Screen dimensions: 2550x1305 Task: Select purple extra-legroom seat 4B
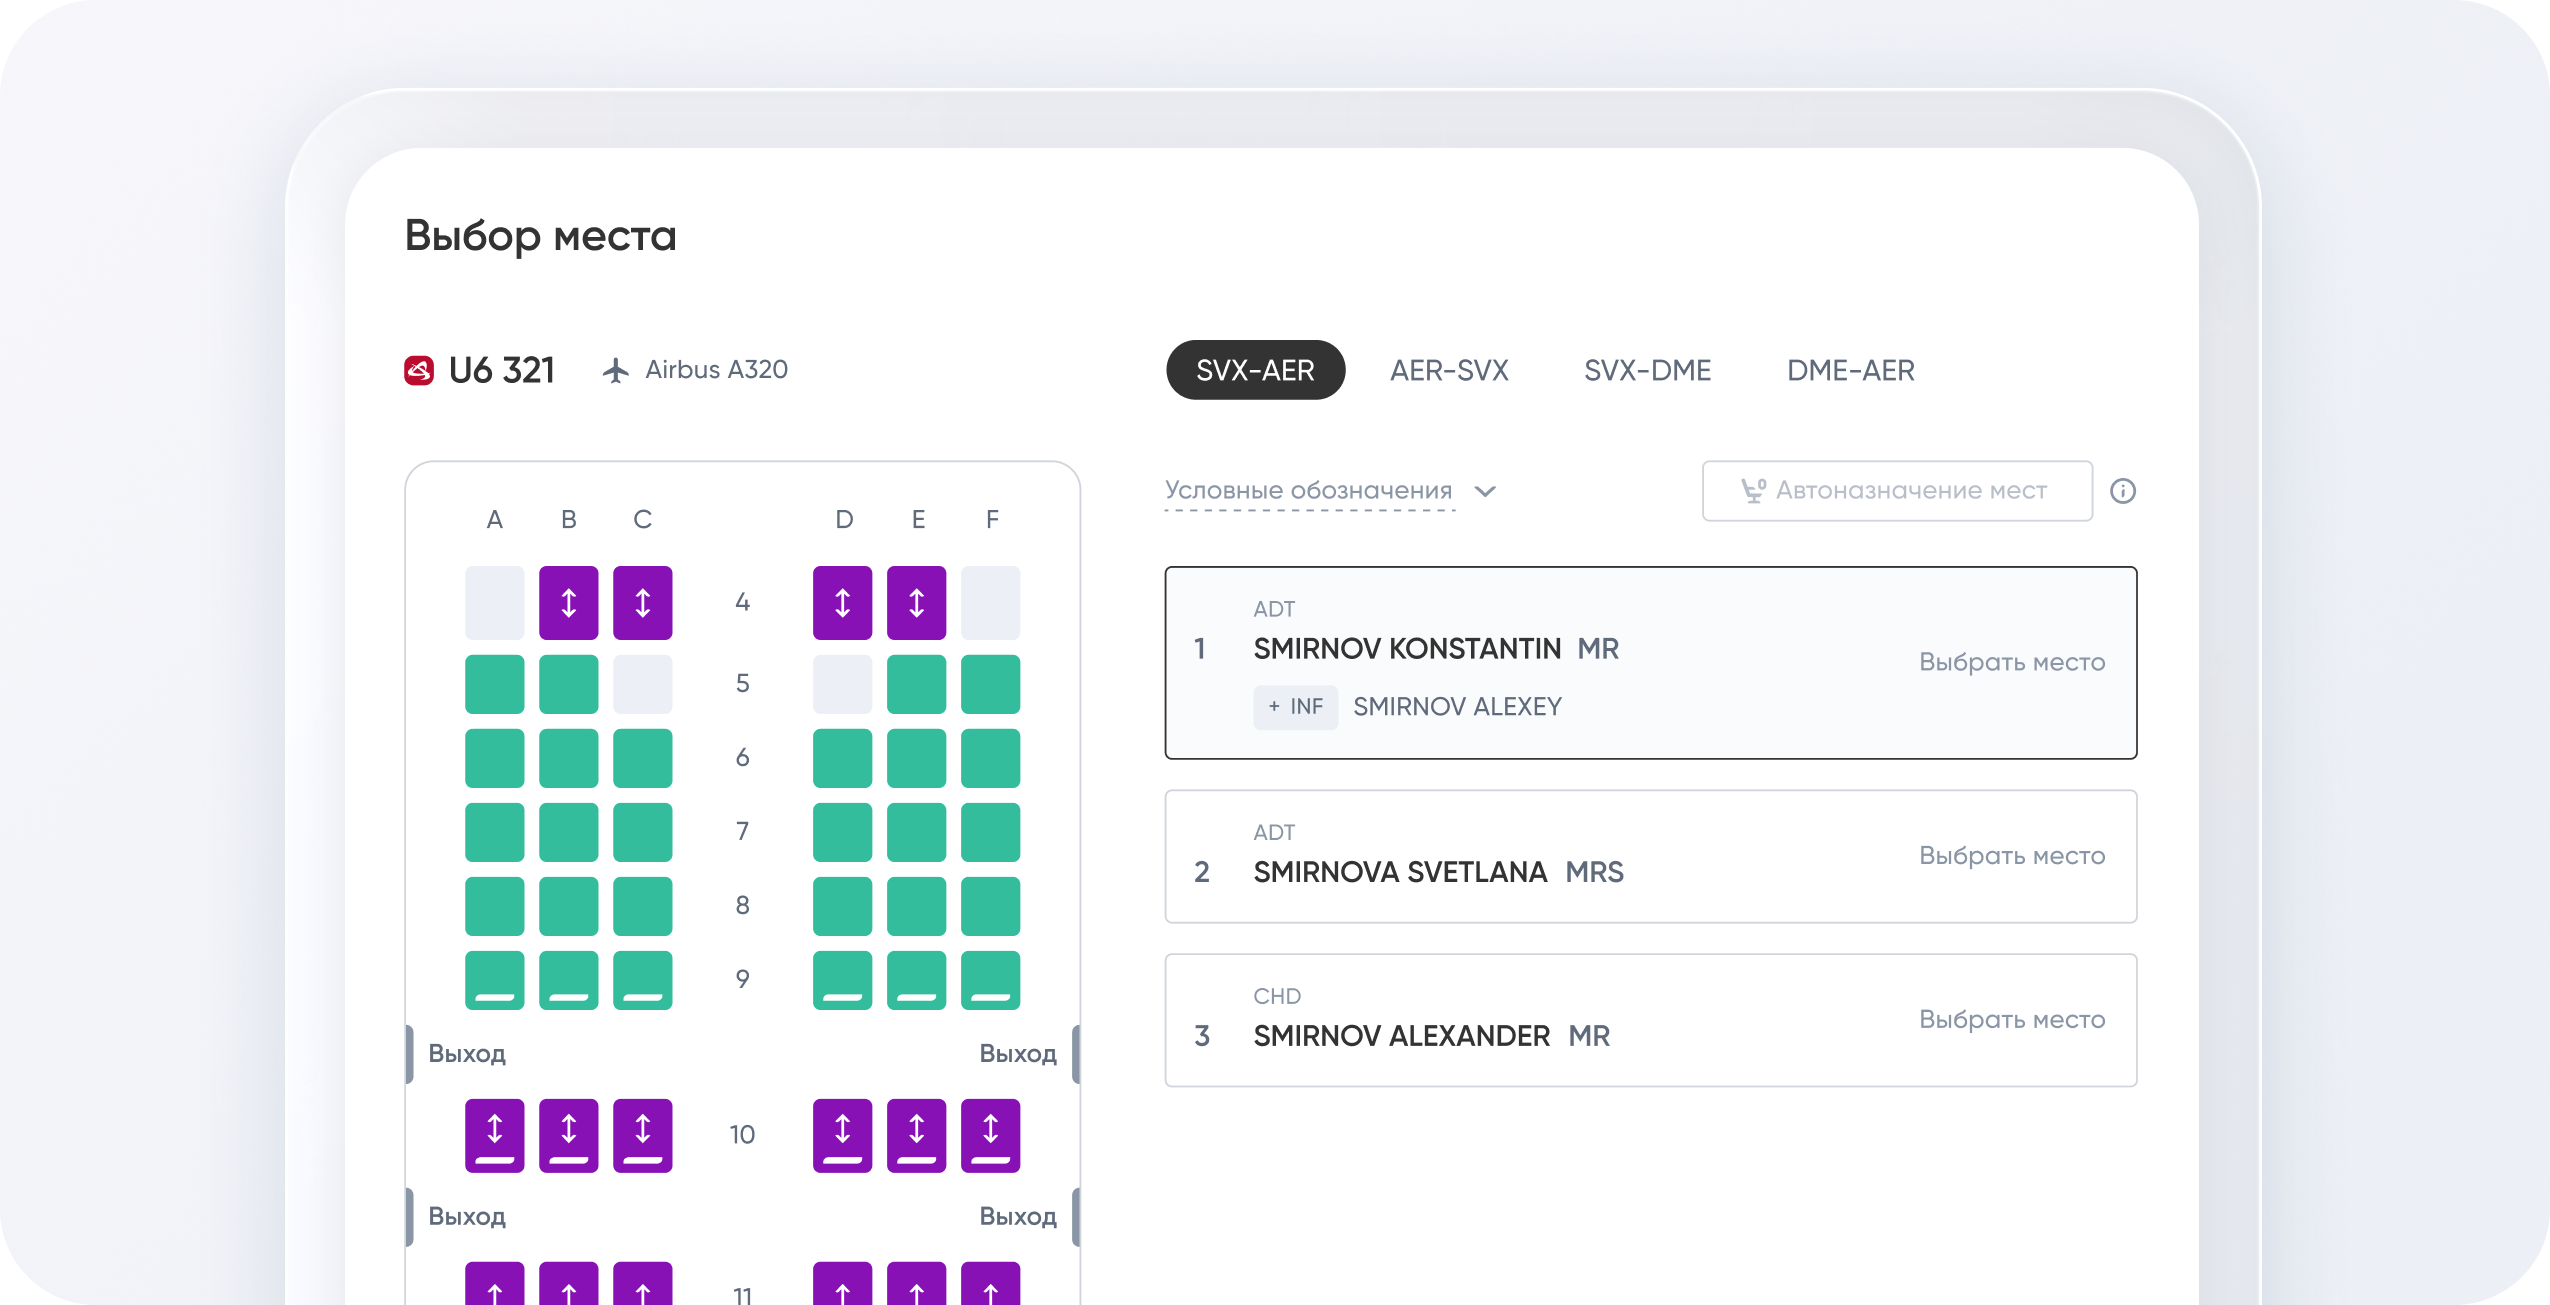tap(568, 603)
